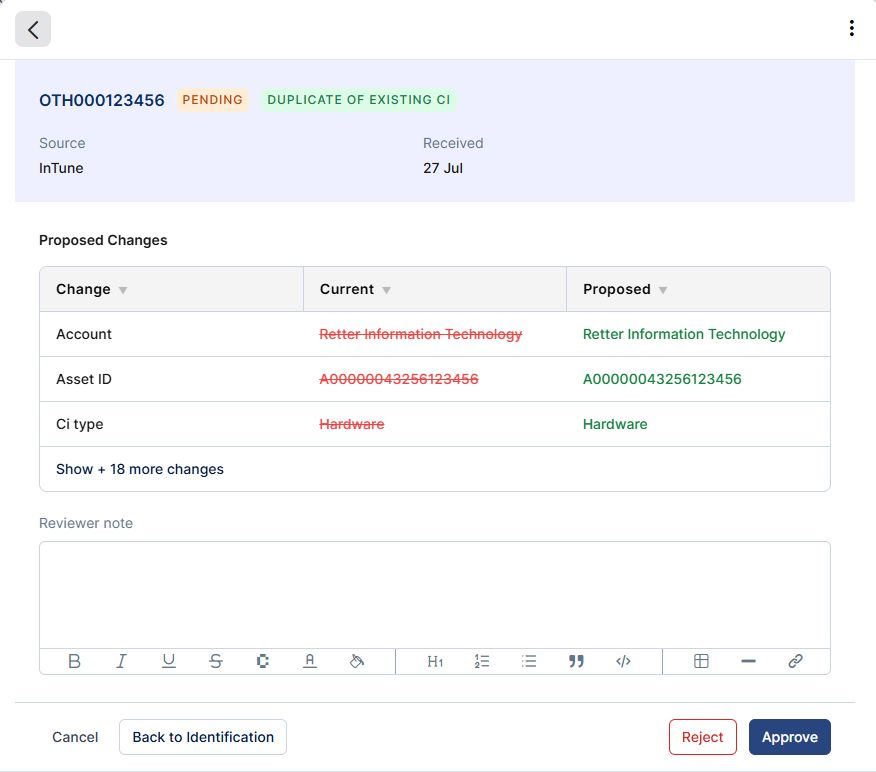This screenshot has height=772, width=876.
Task: Insert a table into the note
Action: [x=701, y=661]
